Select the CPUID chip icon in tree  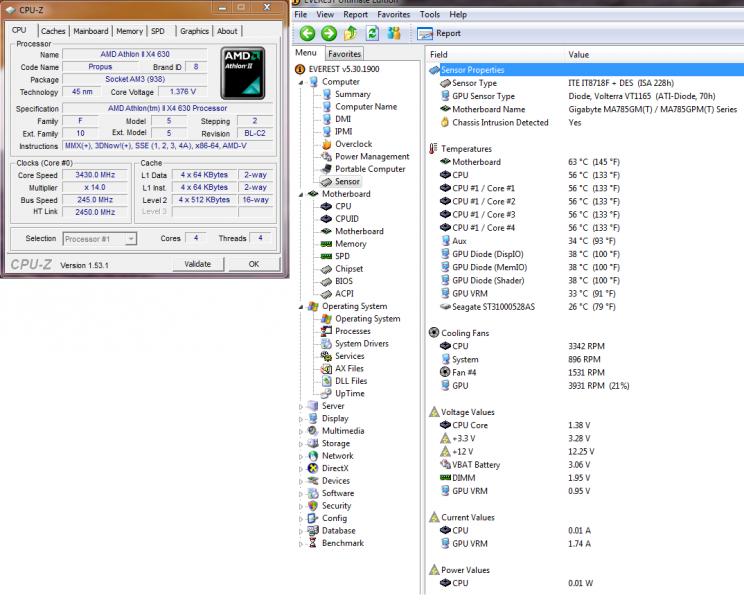point(326,219)
